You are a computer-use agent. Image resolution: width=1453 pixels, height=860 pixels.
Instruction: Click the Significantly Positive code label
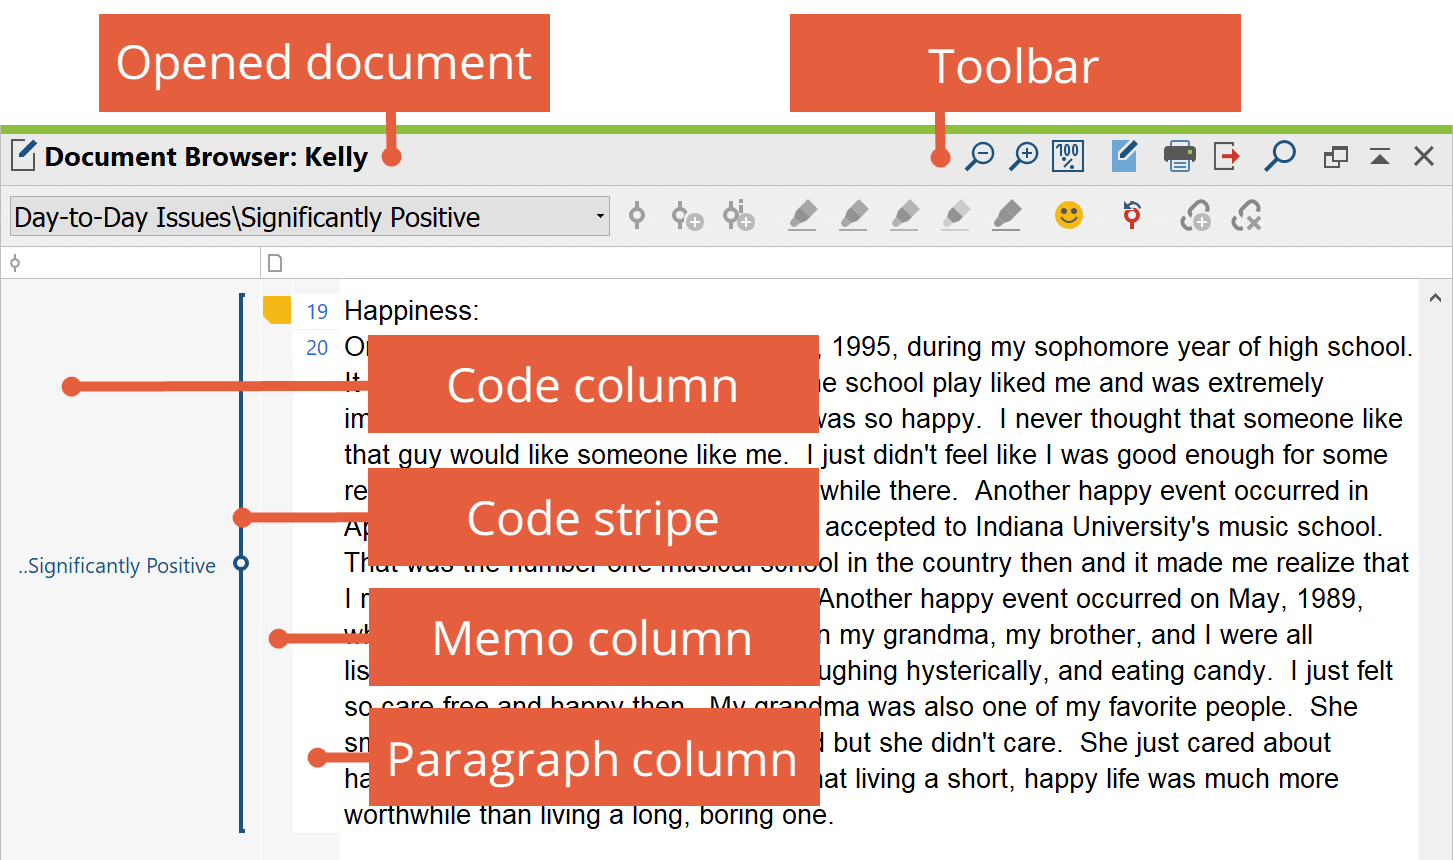(x=117, y=566)
